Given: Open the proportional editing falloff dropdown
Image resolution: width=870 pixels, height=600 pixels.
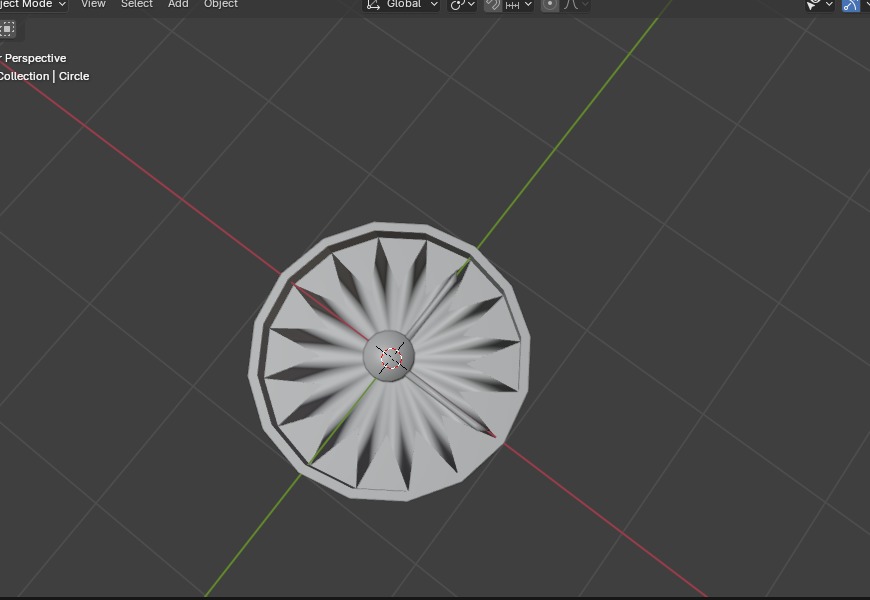Looking at the screenshot, I should tap(575, 4).
